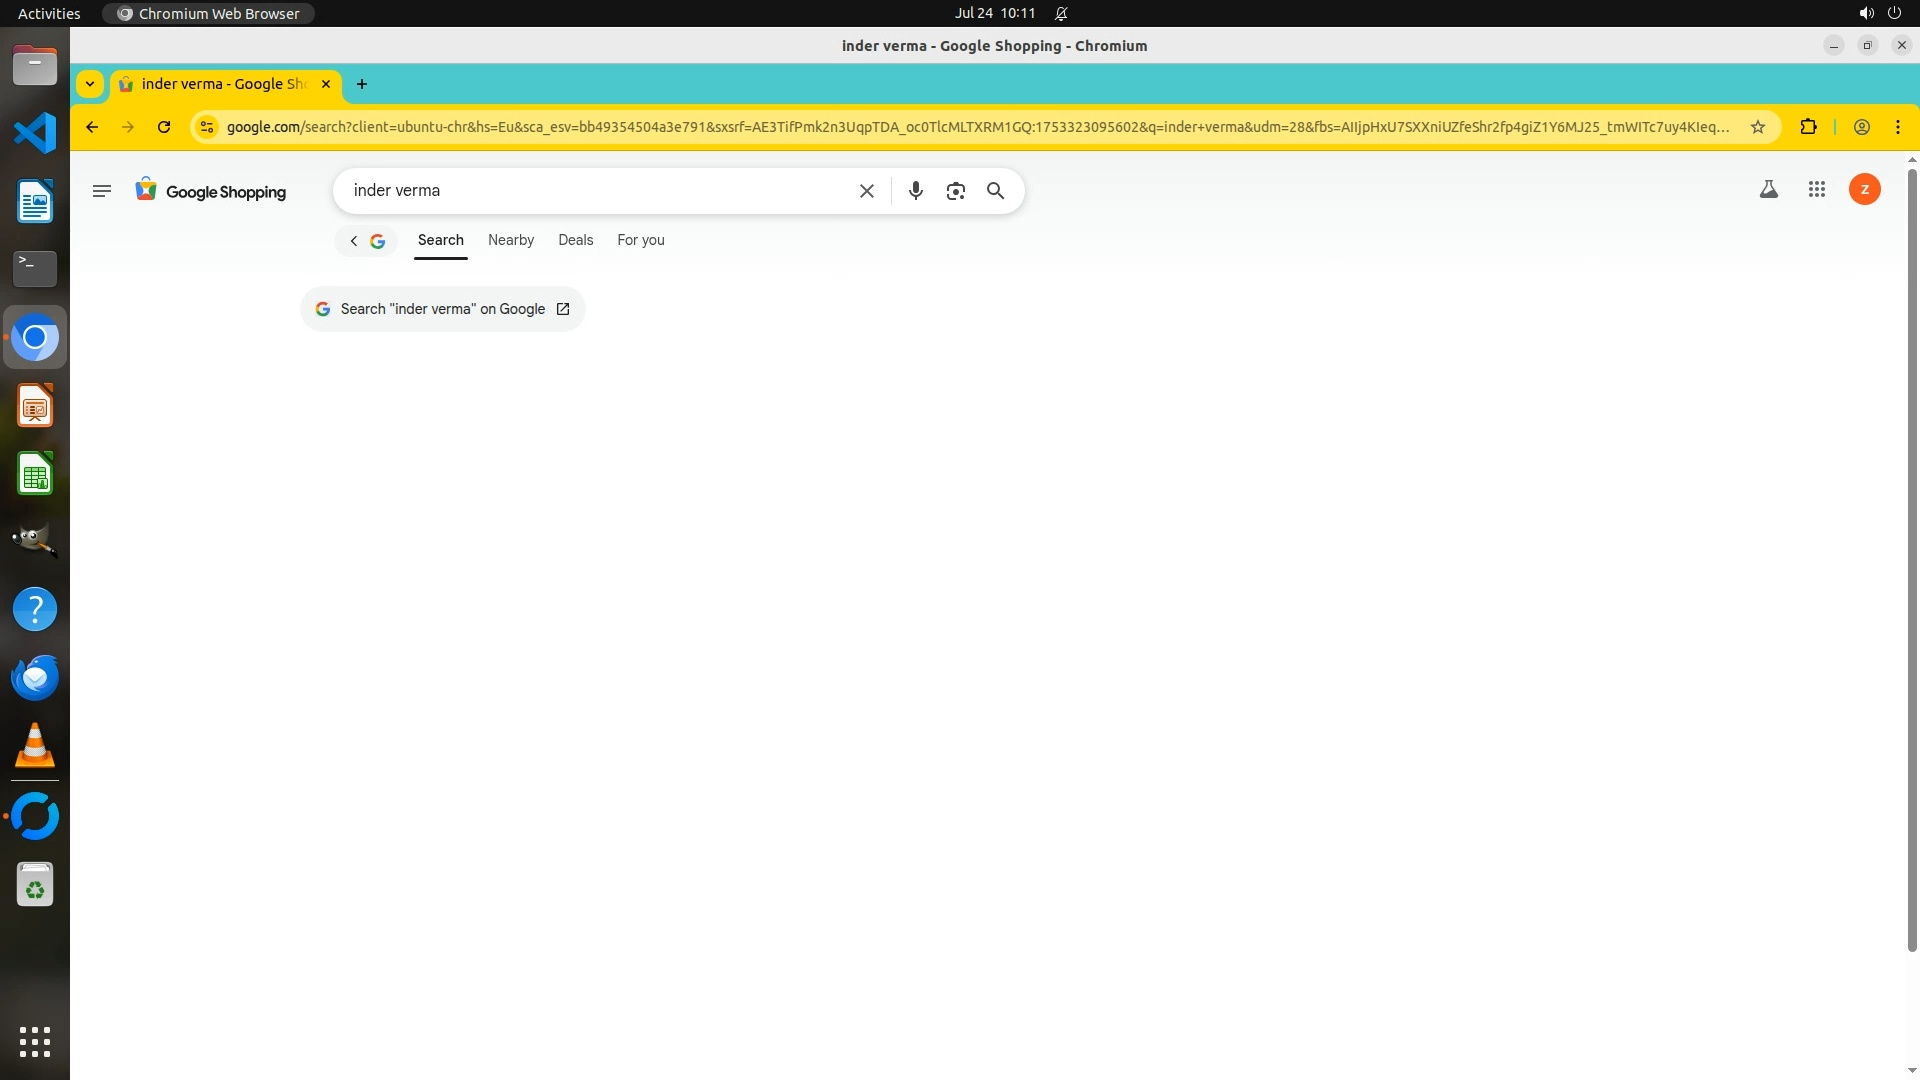Open Chromium three-dot menu
This screenshot has height=1080, width=1920.
click(x=1897, y=127)
